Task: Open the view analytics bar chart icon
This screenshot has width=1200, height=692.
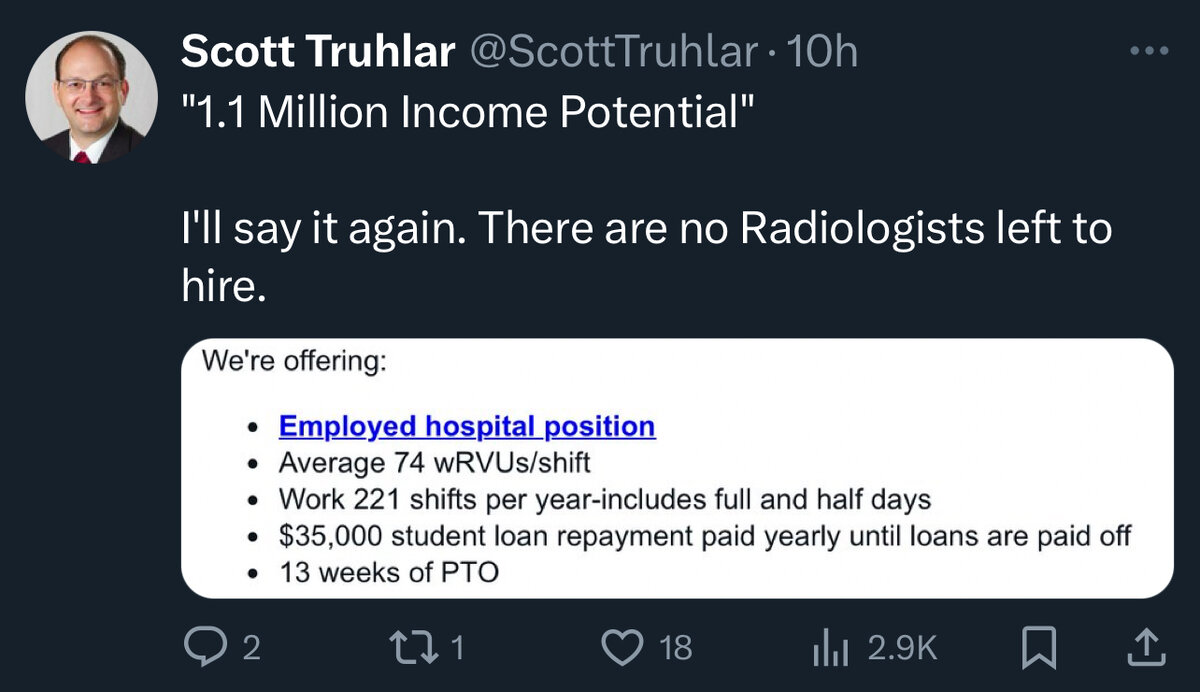Action: click(x=831, y=648)
